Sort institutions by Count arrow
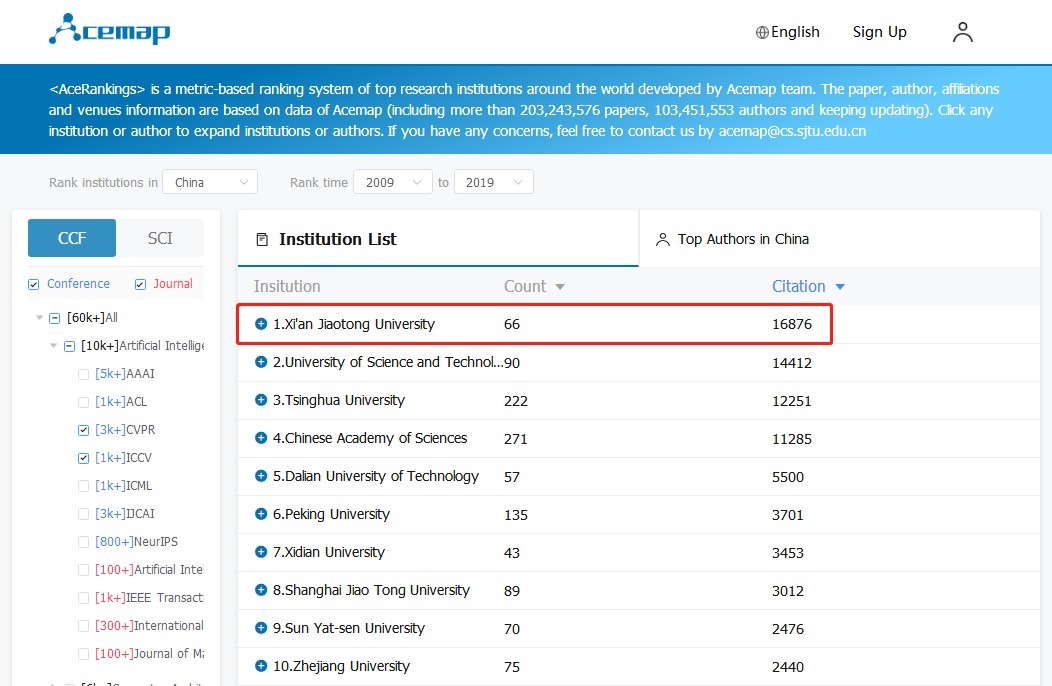This screenshot has width=1052, height=686. [x=560, y=287]
